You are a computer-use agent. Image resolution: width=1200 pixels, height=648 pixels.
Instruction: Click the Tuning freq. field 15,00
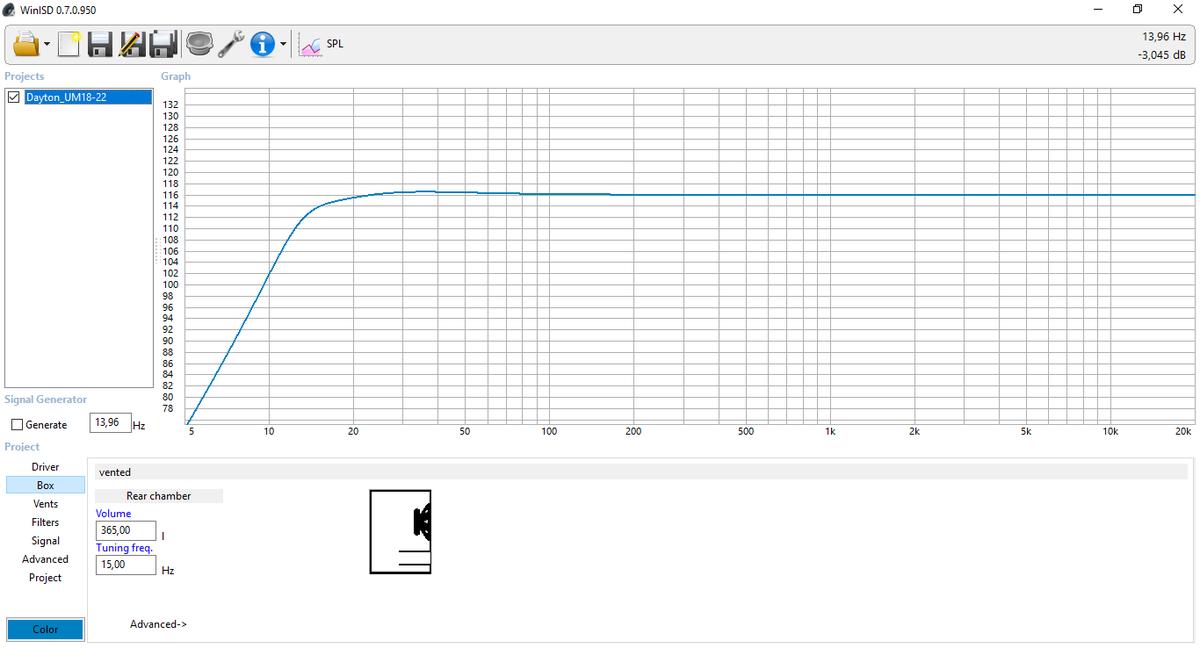point(126,565)
